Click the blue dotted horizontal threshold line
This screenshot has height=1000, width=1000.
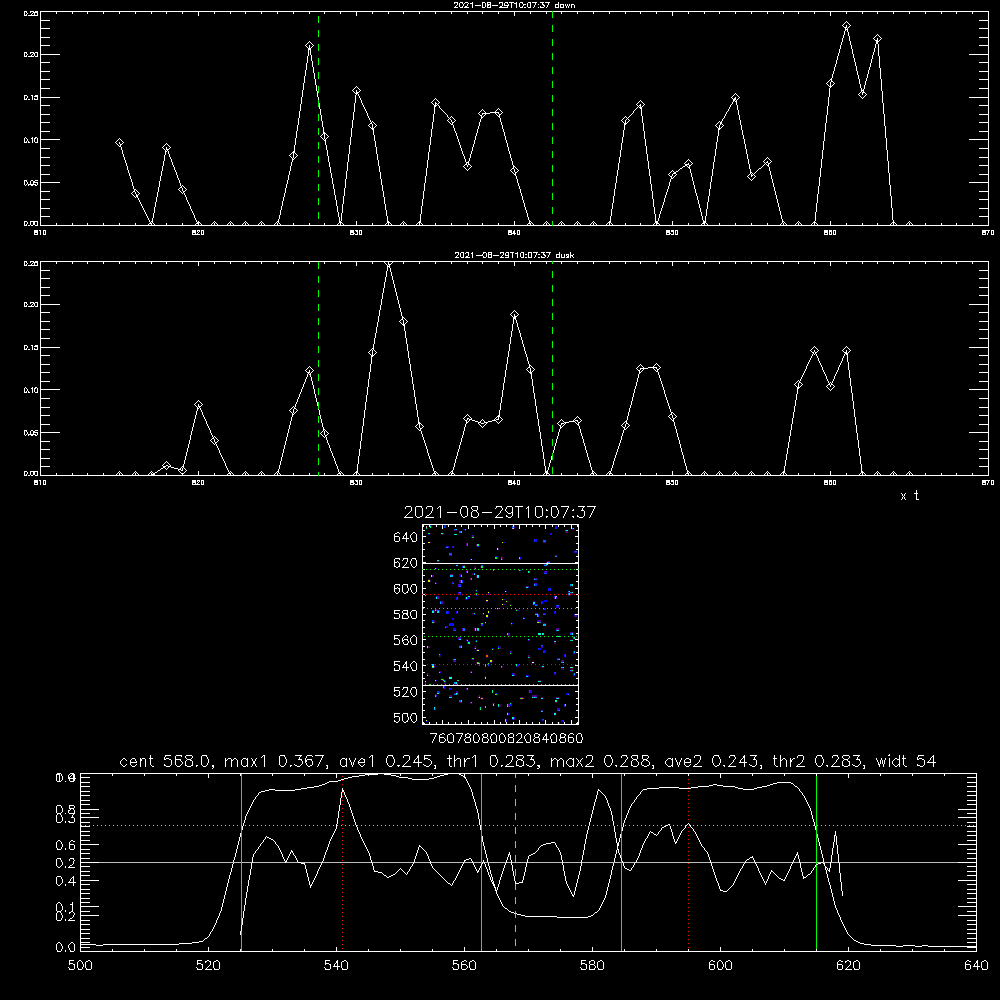(x=528, y=825)
